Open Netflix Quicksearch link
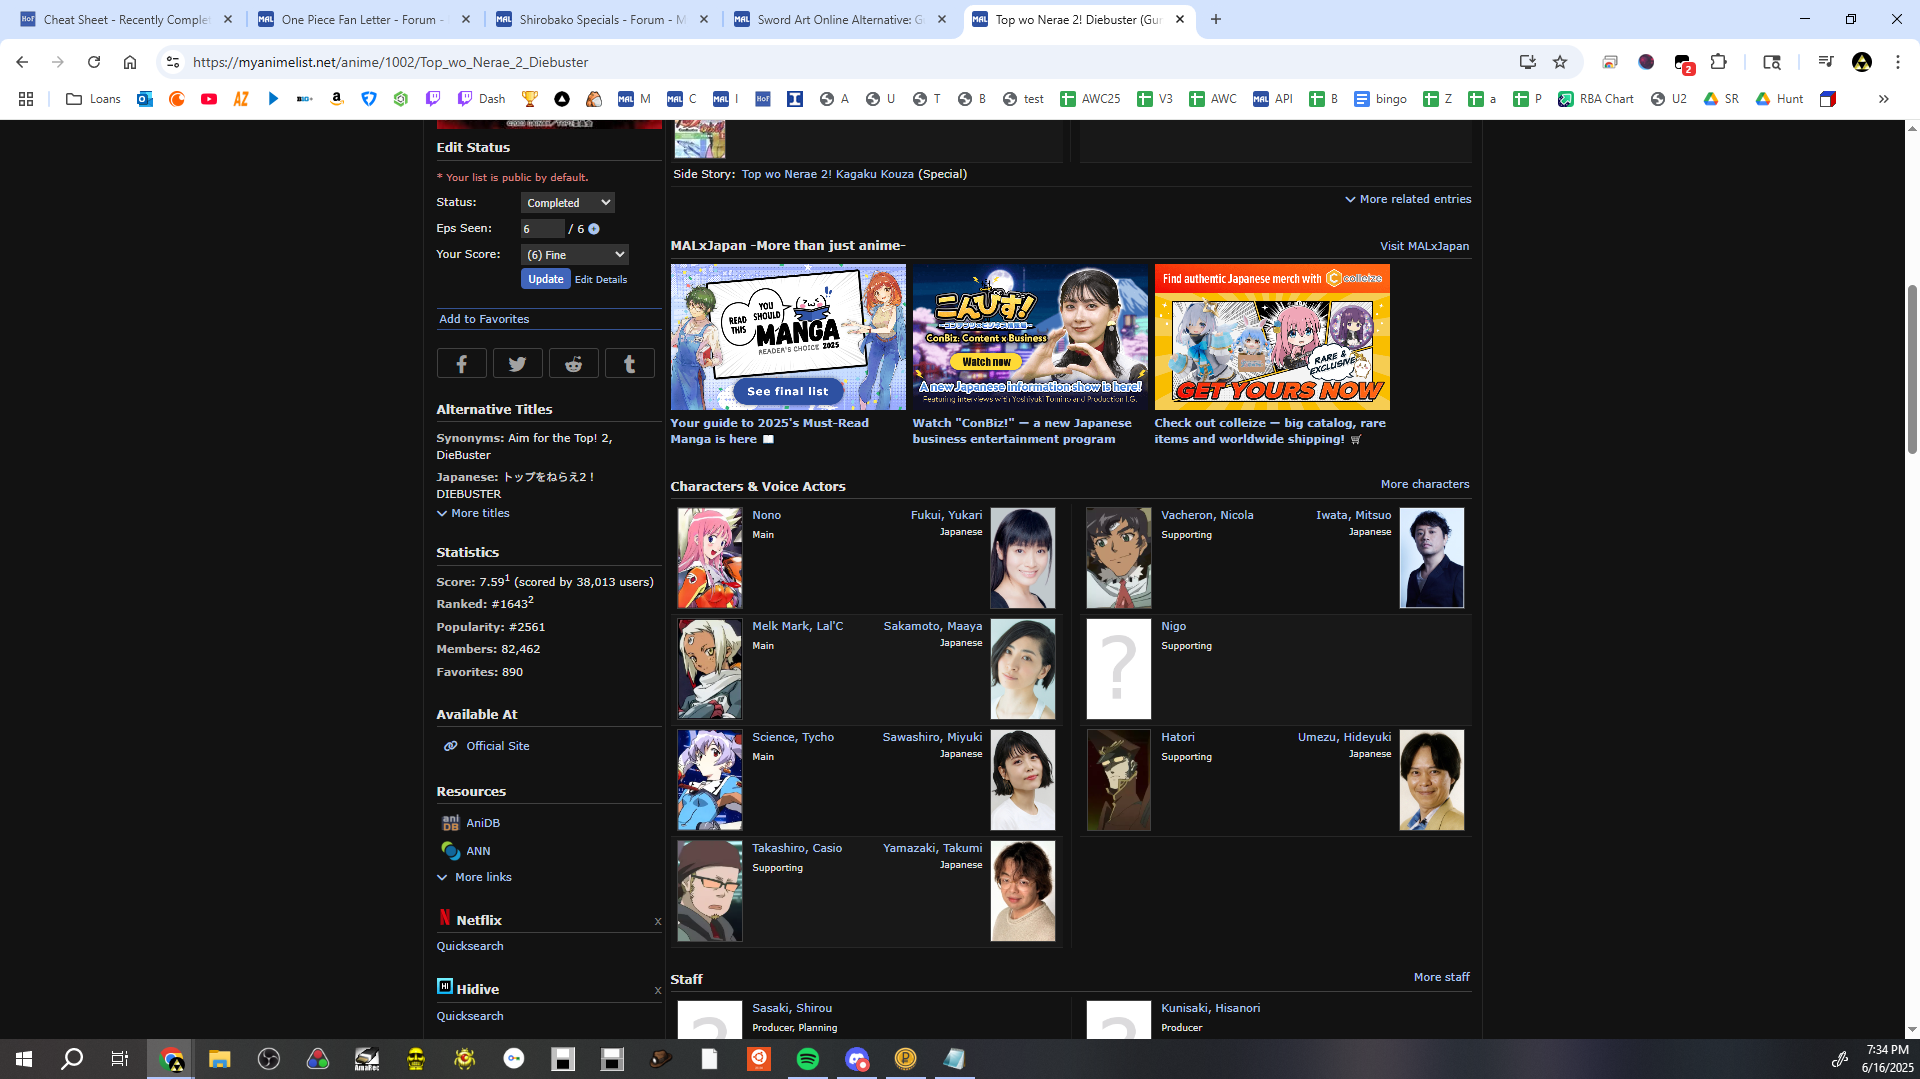Viewport: 1920px width, 1079px height. [x=470, y=946]
